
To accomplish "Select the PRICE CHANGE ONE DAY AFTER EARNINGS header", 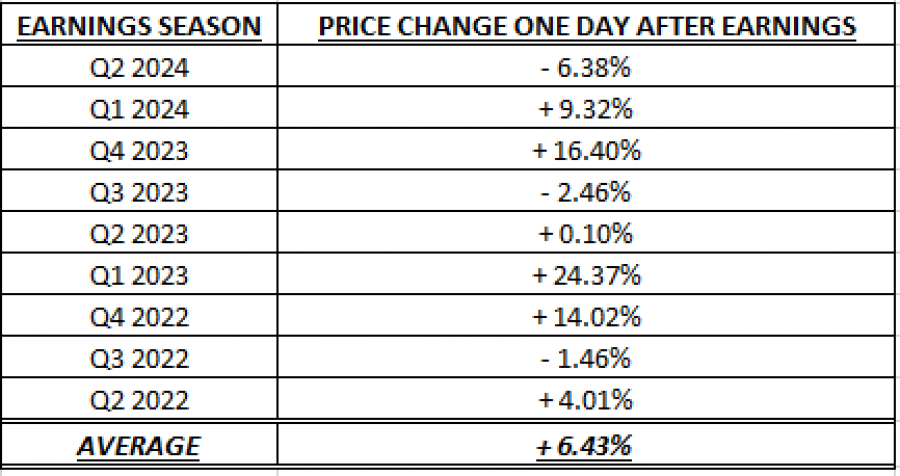I will coord(587,26).
